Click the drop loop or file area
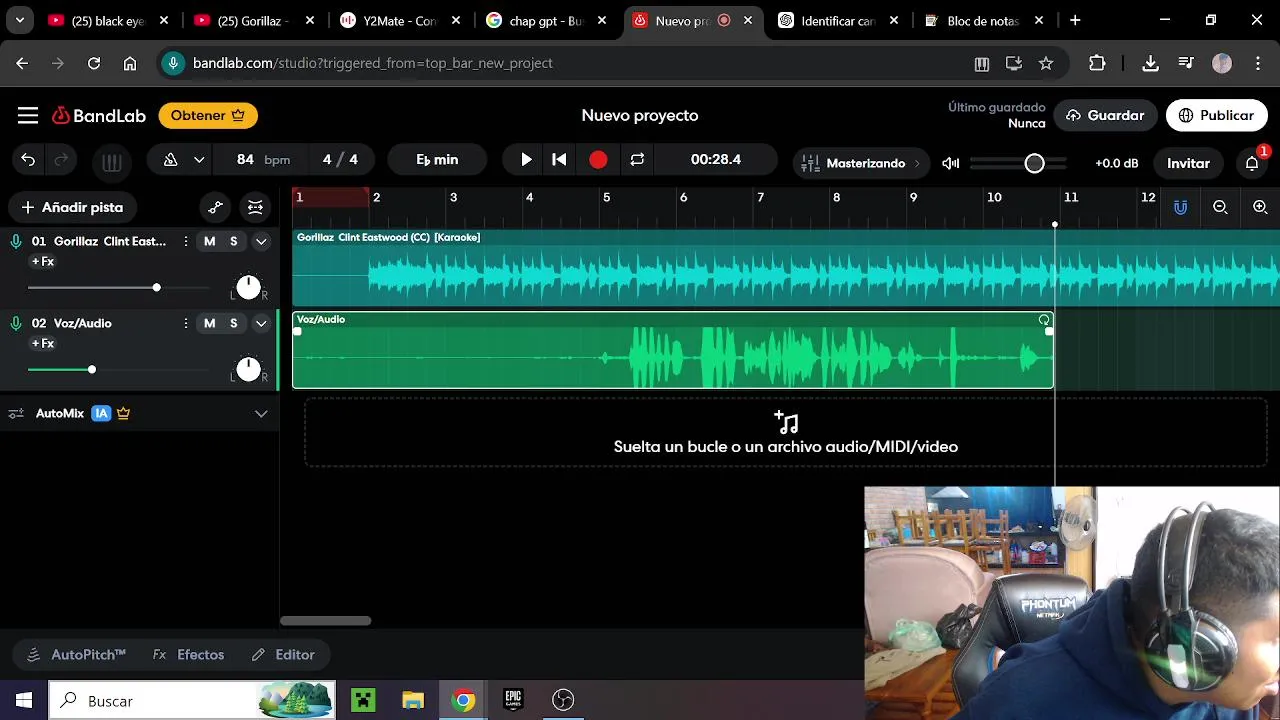This screenshot has height=720, width=1280. [786, 433]
